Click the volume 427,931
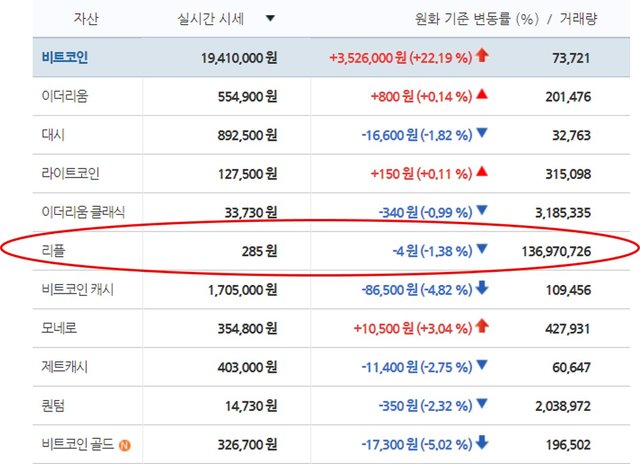This screenshot has width=640, height=464. point(568,329)
